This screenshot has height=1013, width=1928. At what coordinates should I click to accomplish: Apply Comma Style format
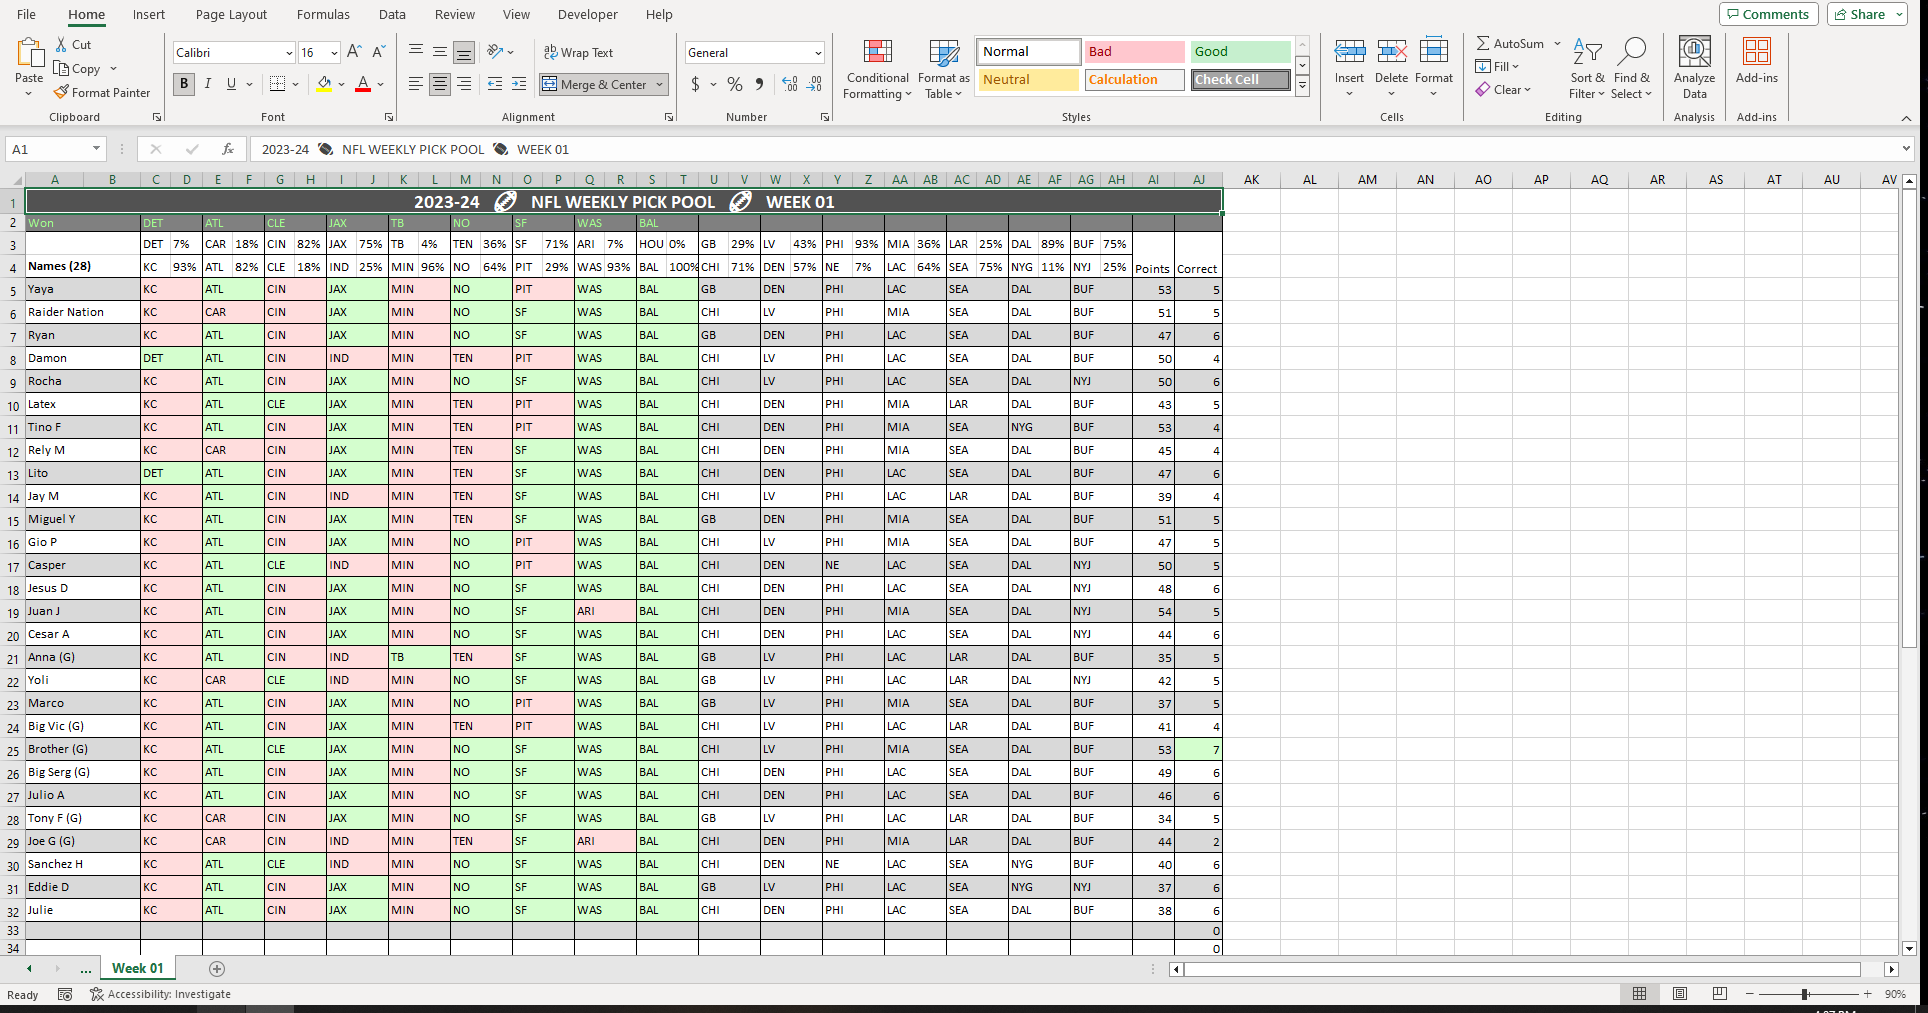point(760,84)
